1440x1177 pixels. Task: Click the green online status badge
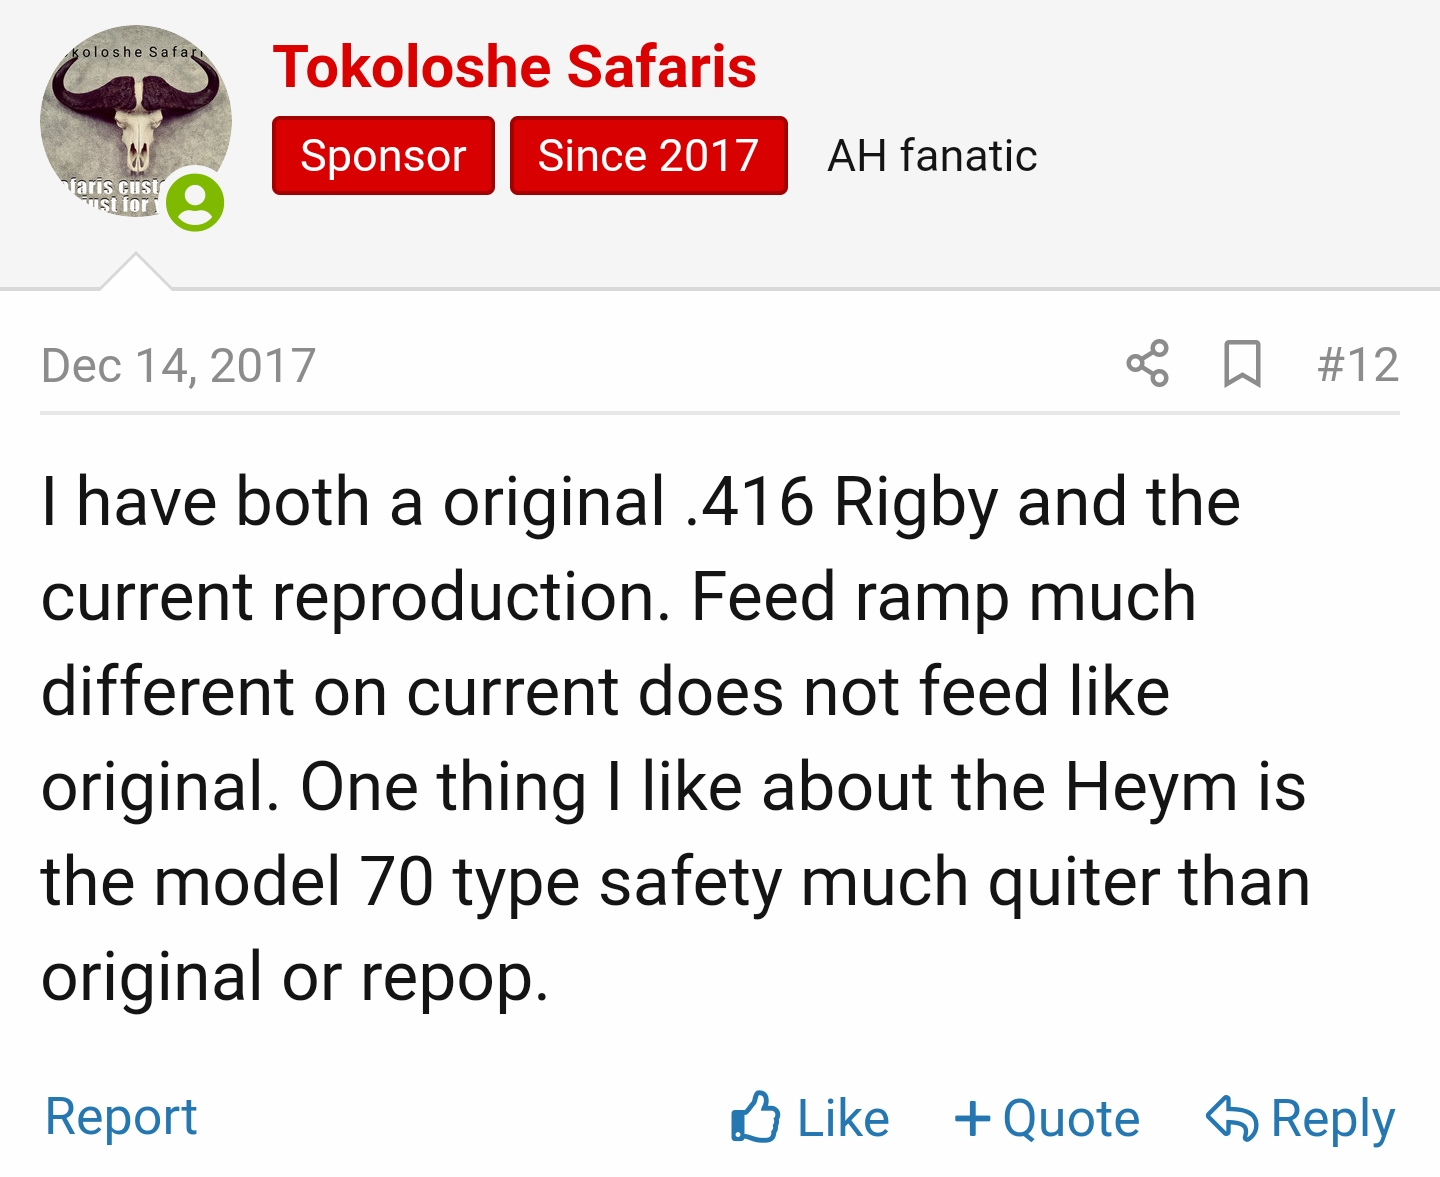point(195,203)
